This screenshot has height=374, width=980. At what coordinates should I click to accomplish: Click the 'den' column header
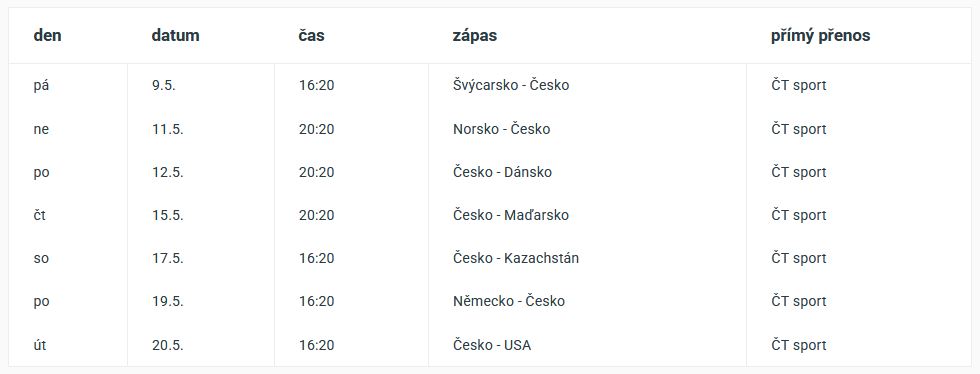click(x=48, y=36)
